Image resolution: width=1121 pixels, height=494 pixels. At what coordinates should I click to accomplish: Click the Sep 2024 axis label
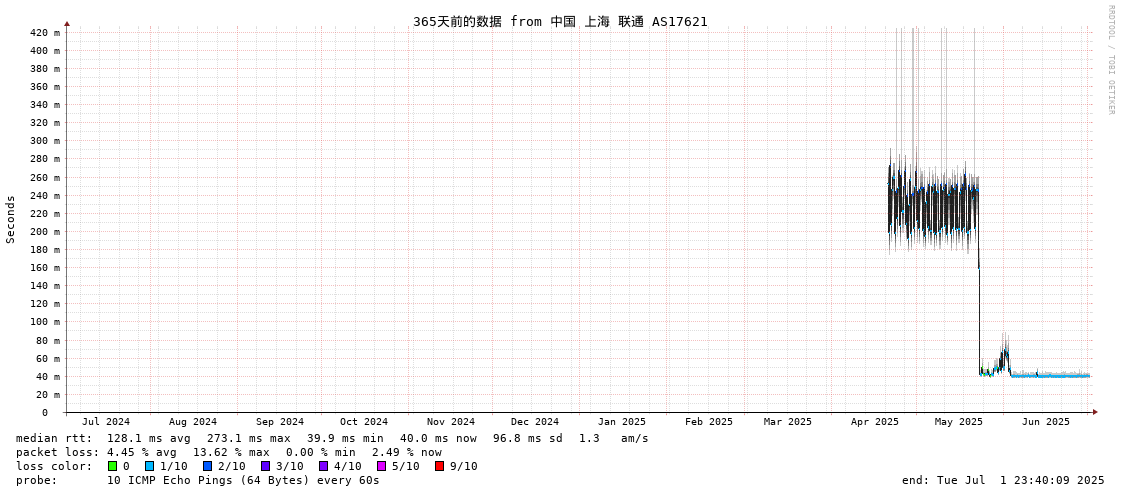pyautogui.click(x=280, y=422)
